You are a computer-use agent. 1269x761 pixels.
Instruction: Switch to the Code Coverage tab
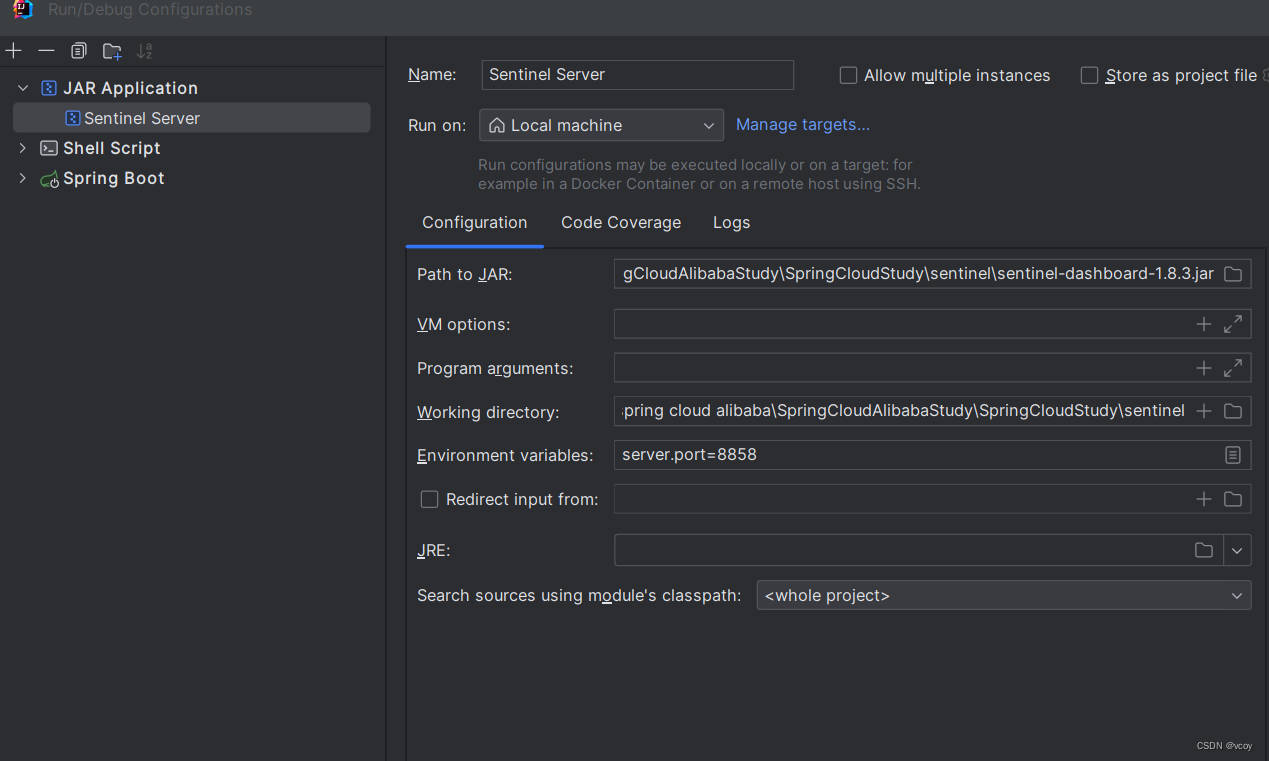621,222
